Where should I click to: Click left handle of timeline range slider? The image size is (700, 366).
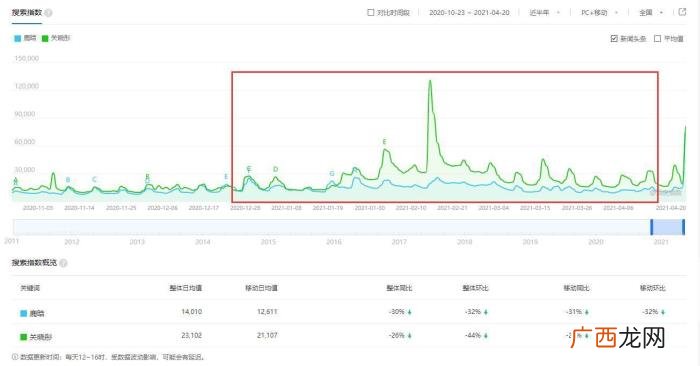652,227
